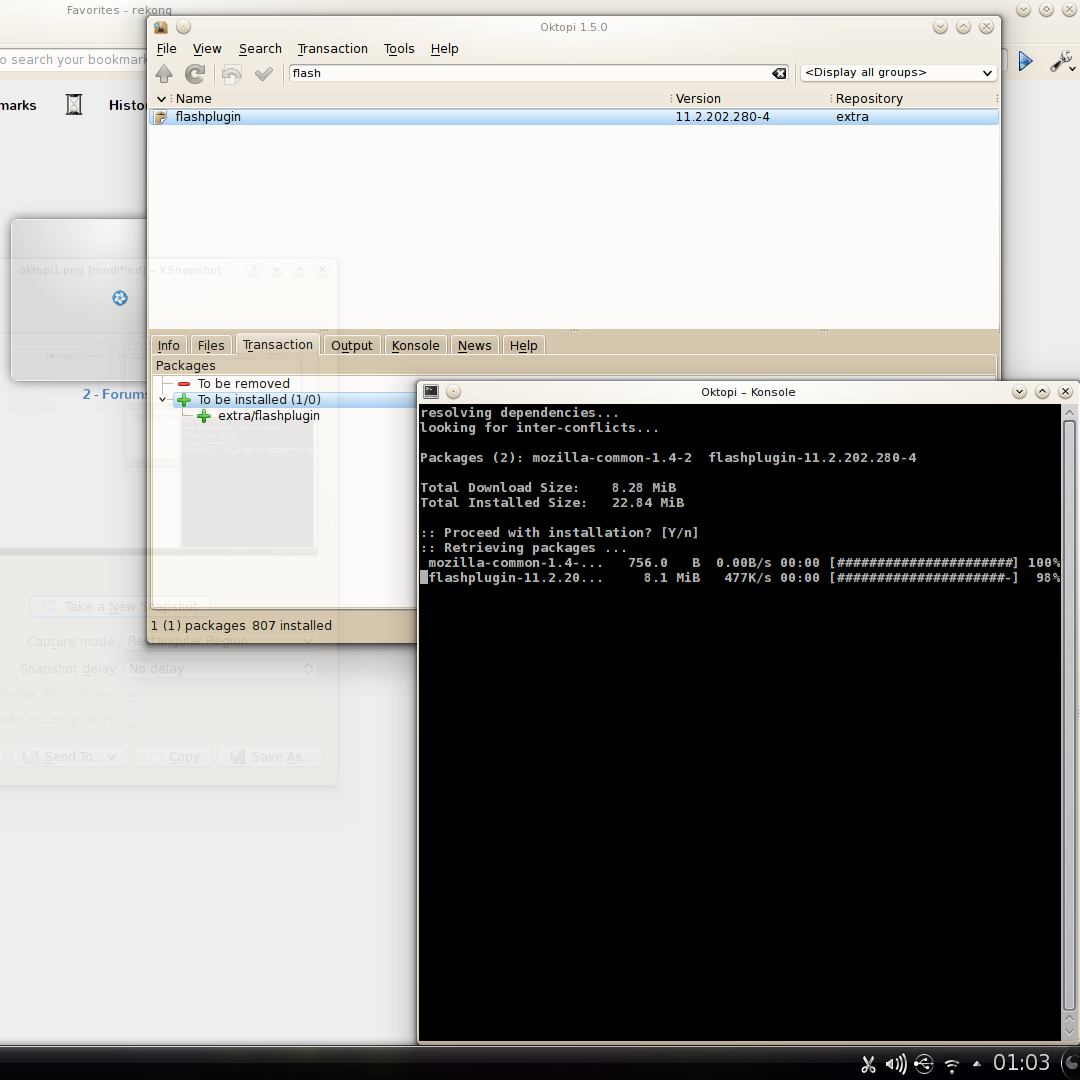Open the Transaction menu in Oktopi
The height and width of the screenshot is (1080, 1080).
333,49
